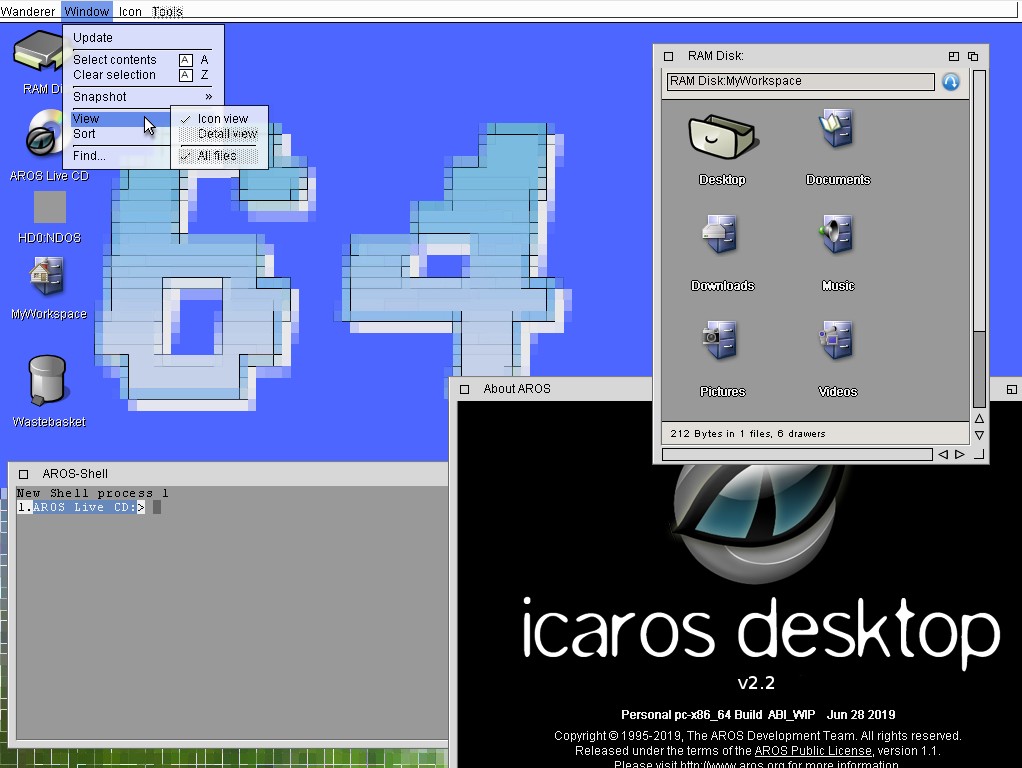The height and width of the screenshot is (768, 1022).
Task: Click the globe navigation icon in RAM Disk toolbar
Action: (949, 82)
